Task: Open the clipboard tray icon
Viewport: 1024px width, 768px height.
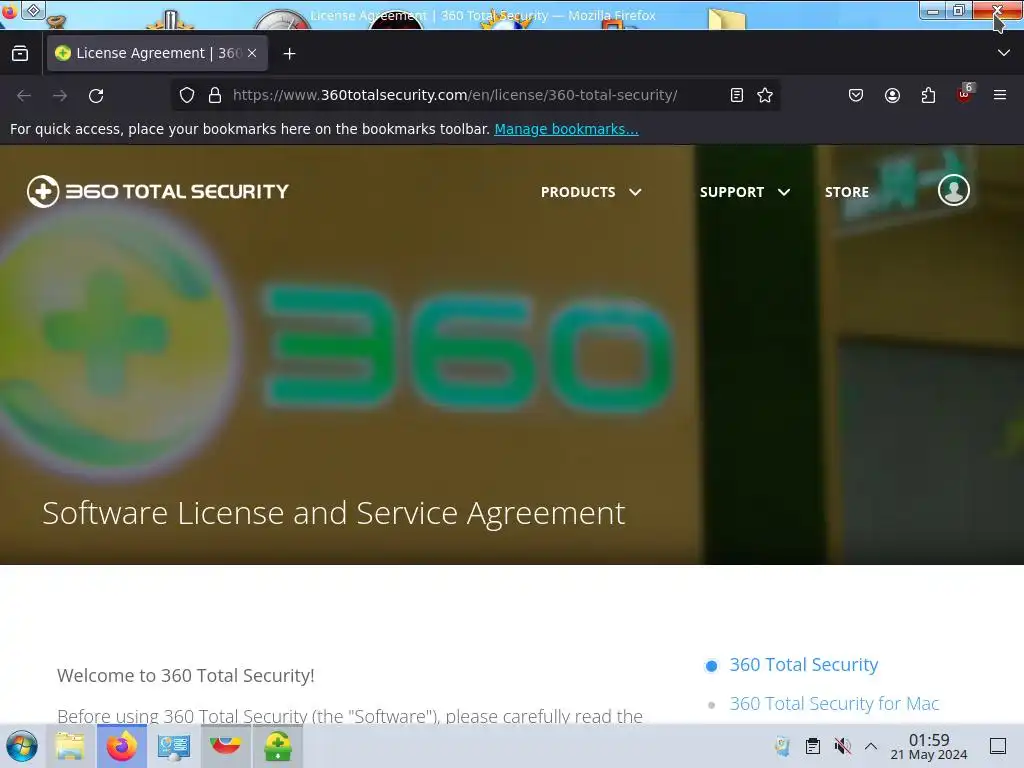Action: point(812,746)
